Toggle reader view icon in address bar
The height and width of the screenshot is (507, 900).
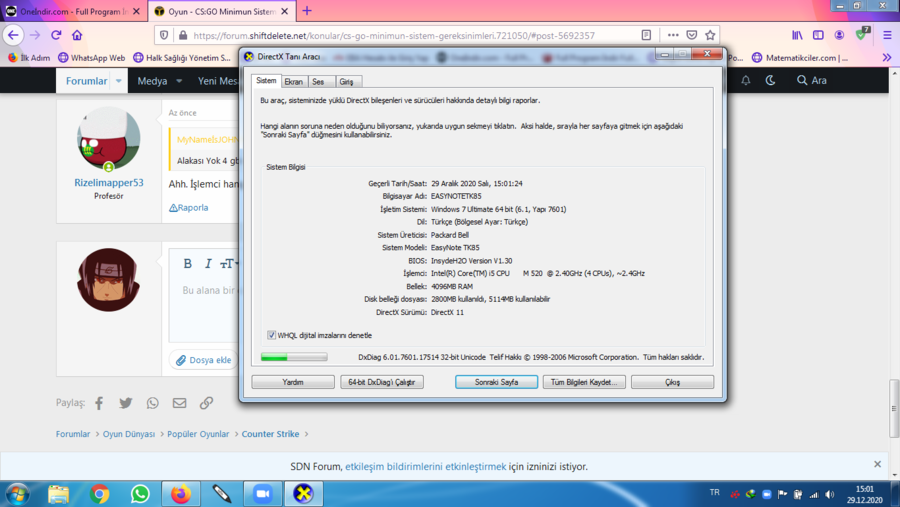pos(646,35)
